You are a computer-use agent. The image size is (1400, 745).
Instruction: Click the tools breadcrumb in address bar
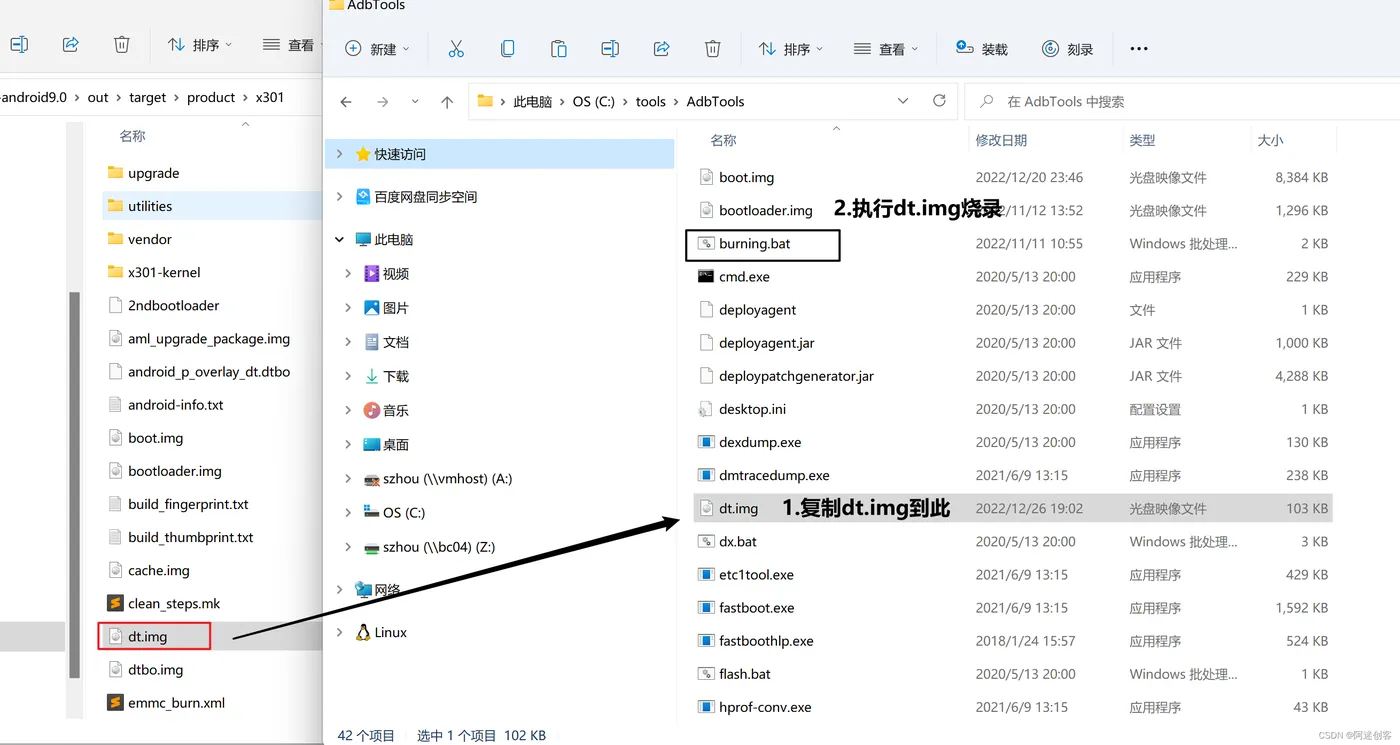(x=650, y=101)
